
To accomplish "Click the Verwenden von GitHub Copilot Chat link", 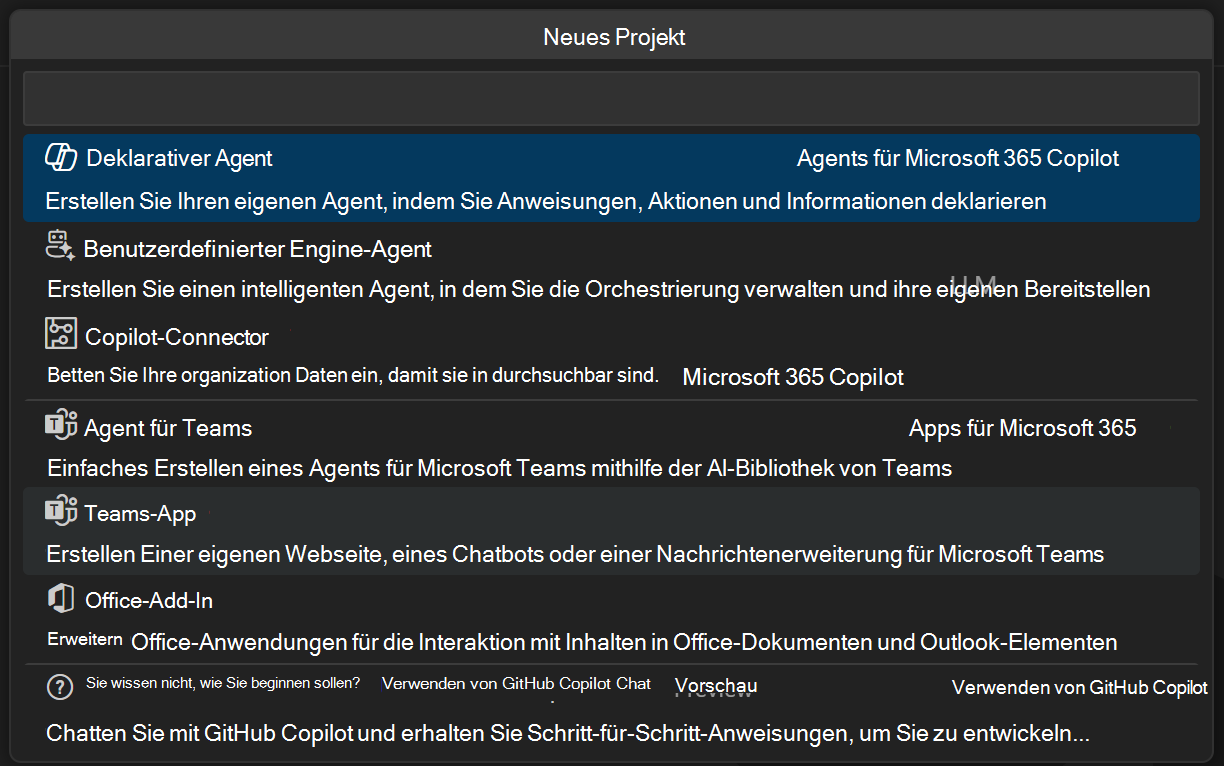I will 516,684.
